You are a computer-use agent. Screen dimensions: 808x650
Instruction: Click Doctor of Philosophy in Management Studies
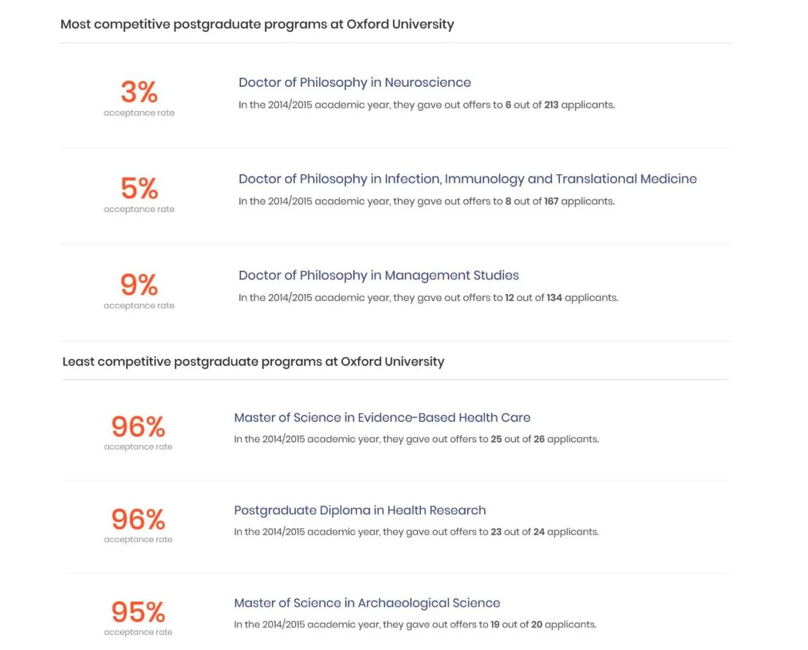[x=378, y=275]
